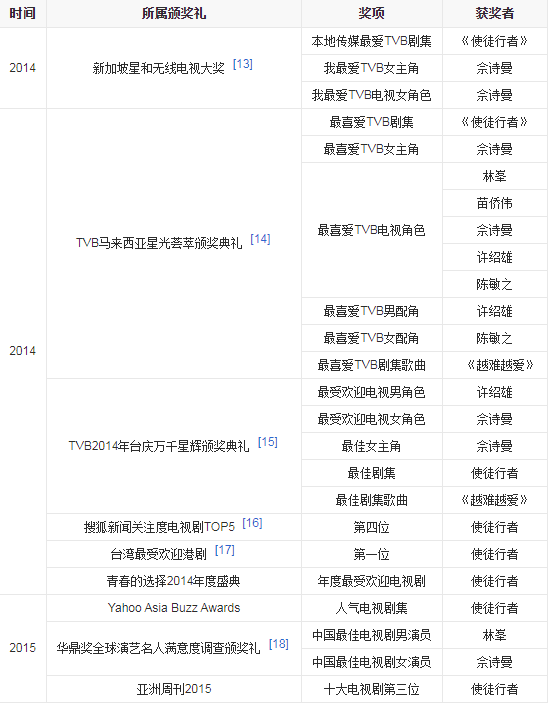
Task: Click 最喜爱TVB电视角色 award cell
Action: pos(372,230)
